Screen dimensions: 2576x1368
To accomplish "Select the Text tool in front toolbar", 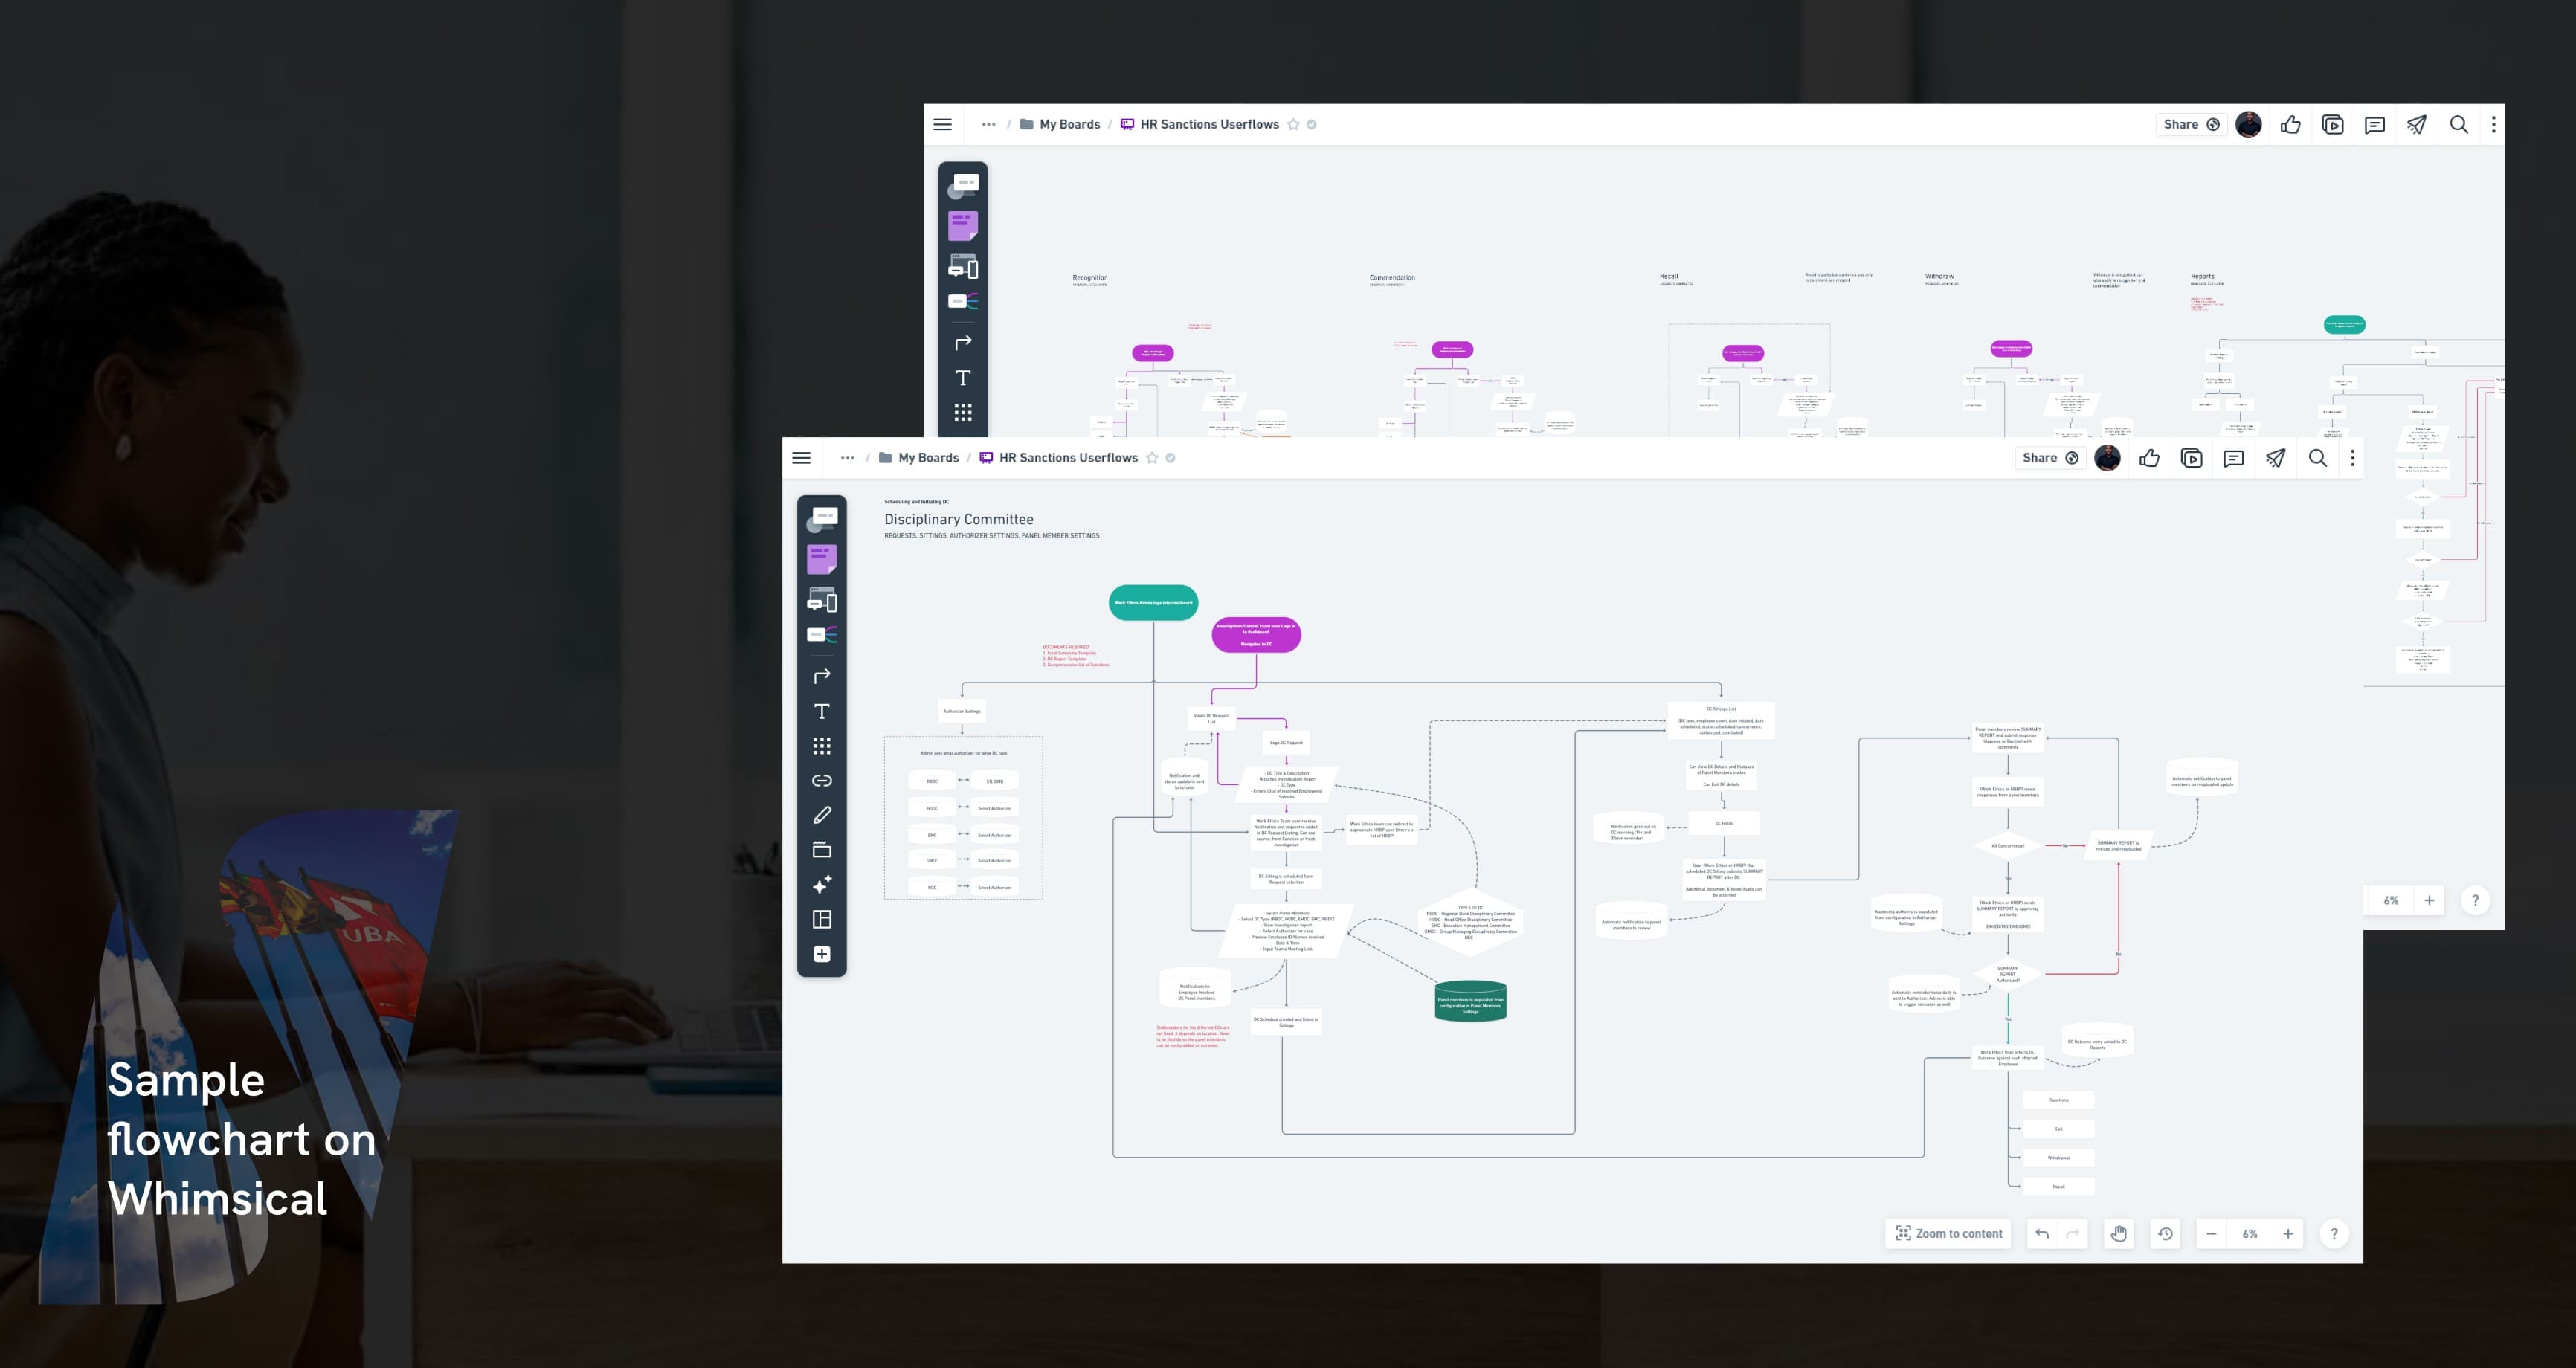I will point(822,711).
